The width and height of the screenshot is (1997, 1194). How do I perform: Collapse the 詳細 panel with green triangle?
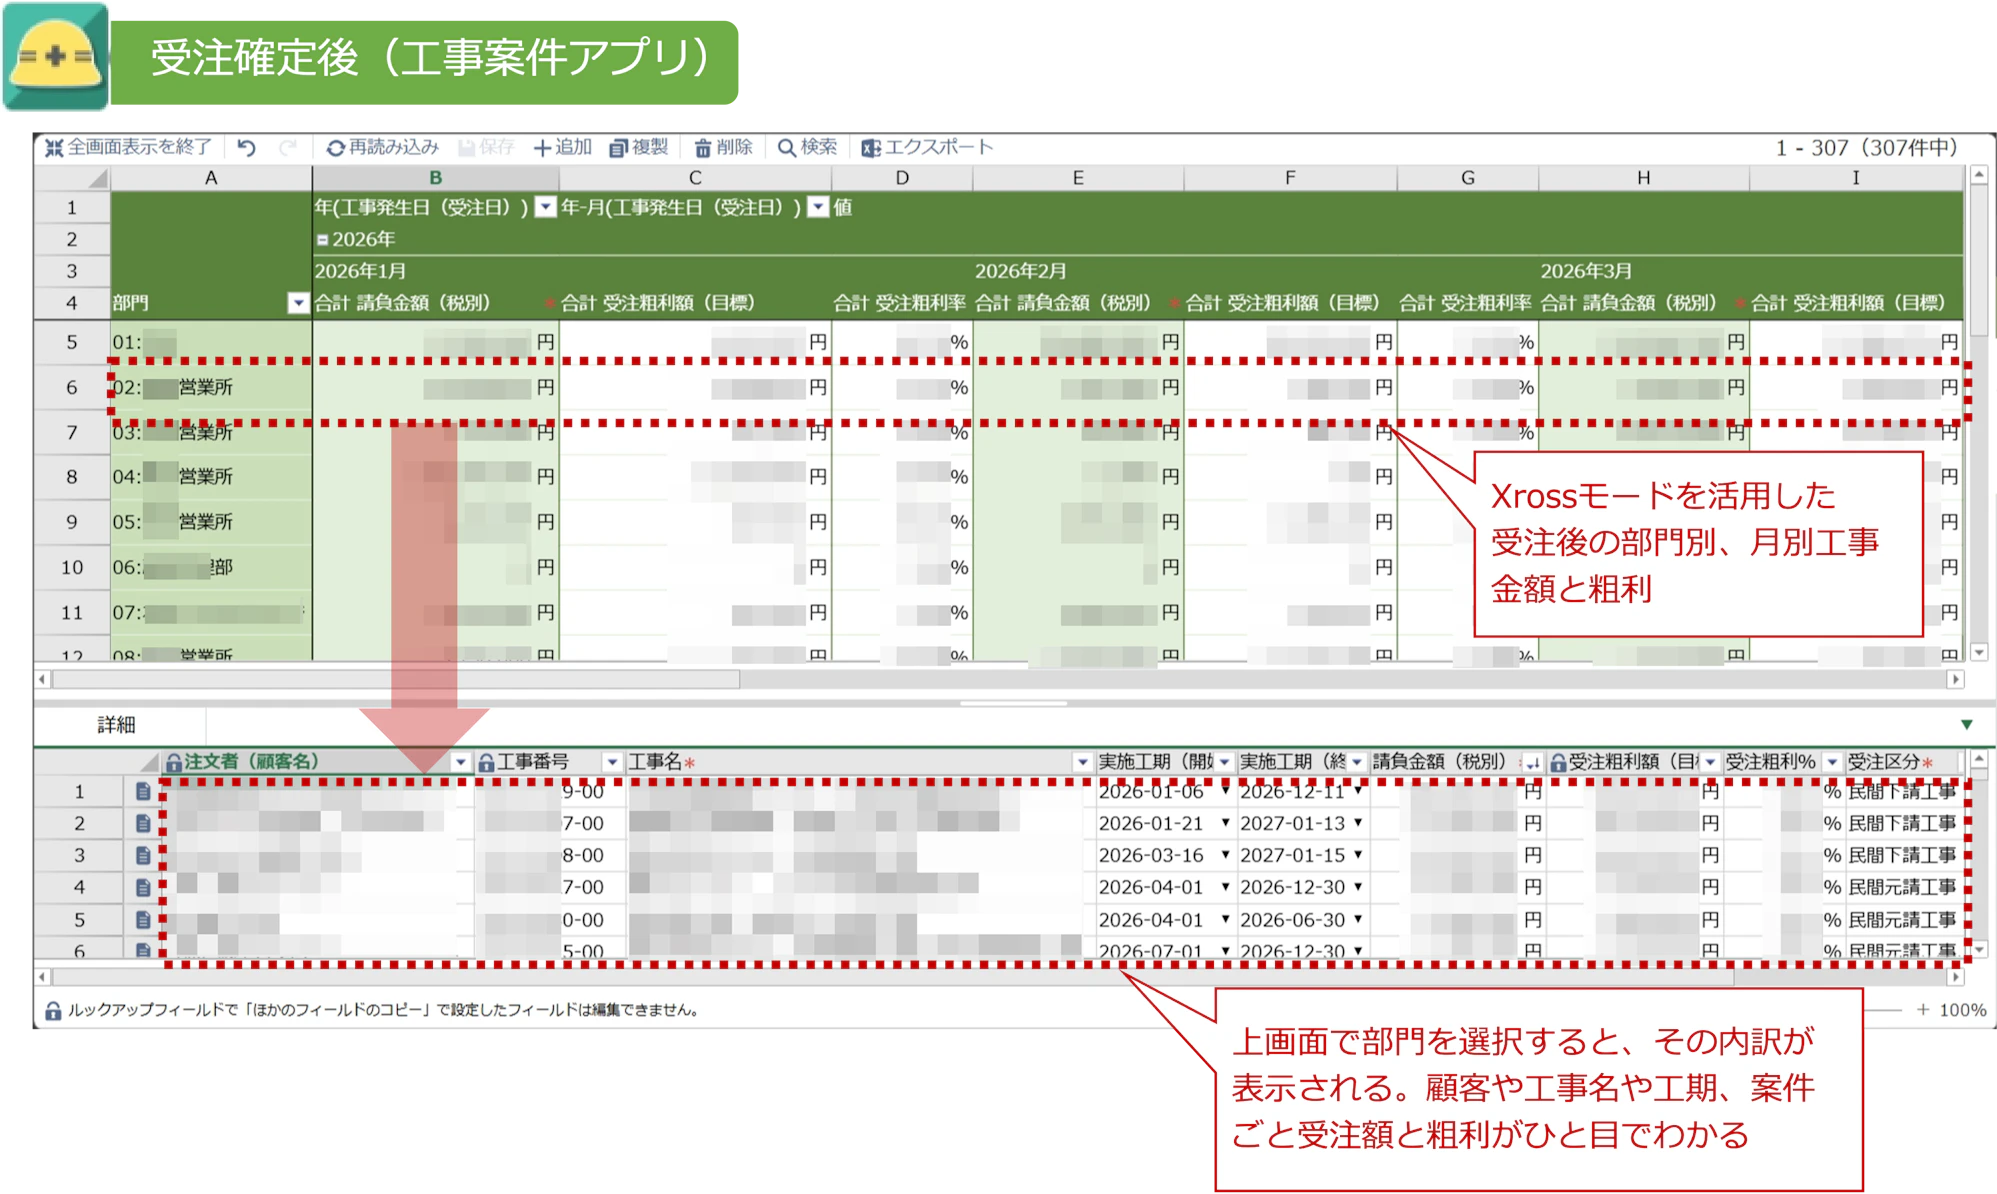(x=1967, y=725)
